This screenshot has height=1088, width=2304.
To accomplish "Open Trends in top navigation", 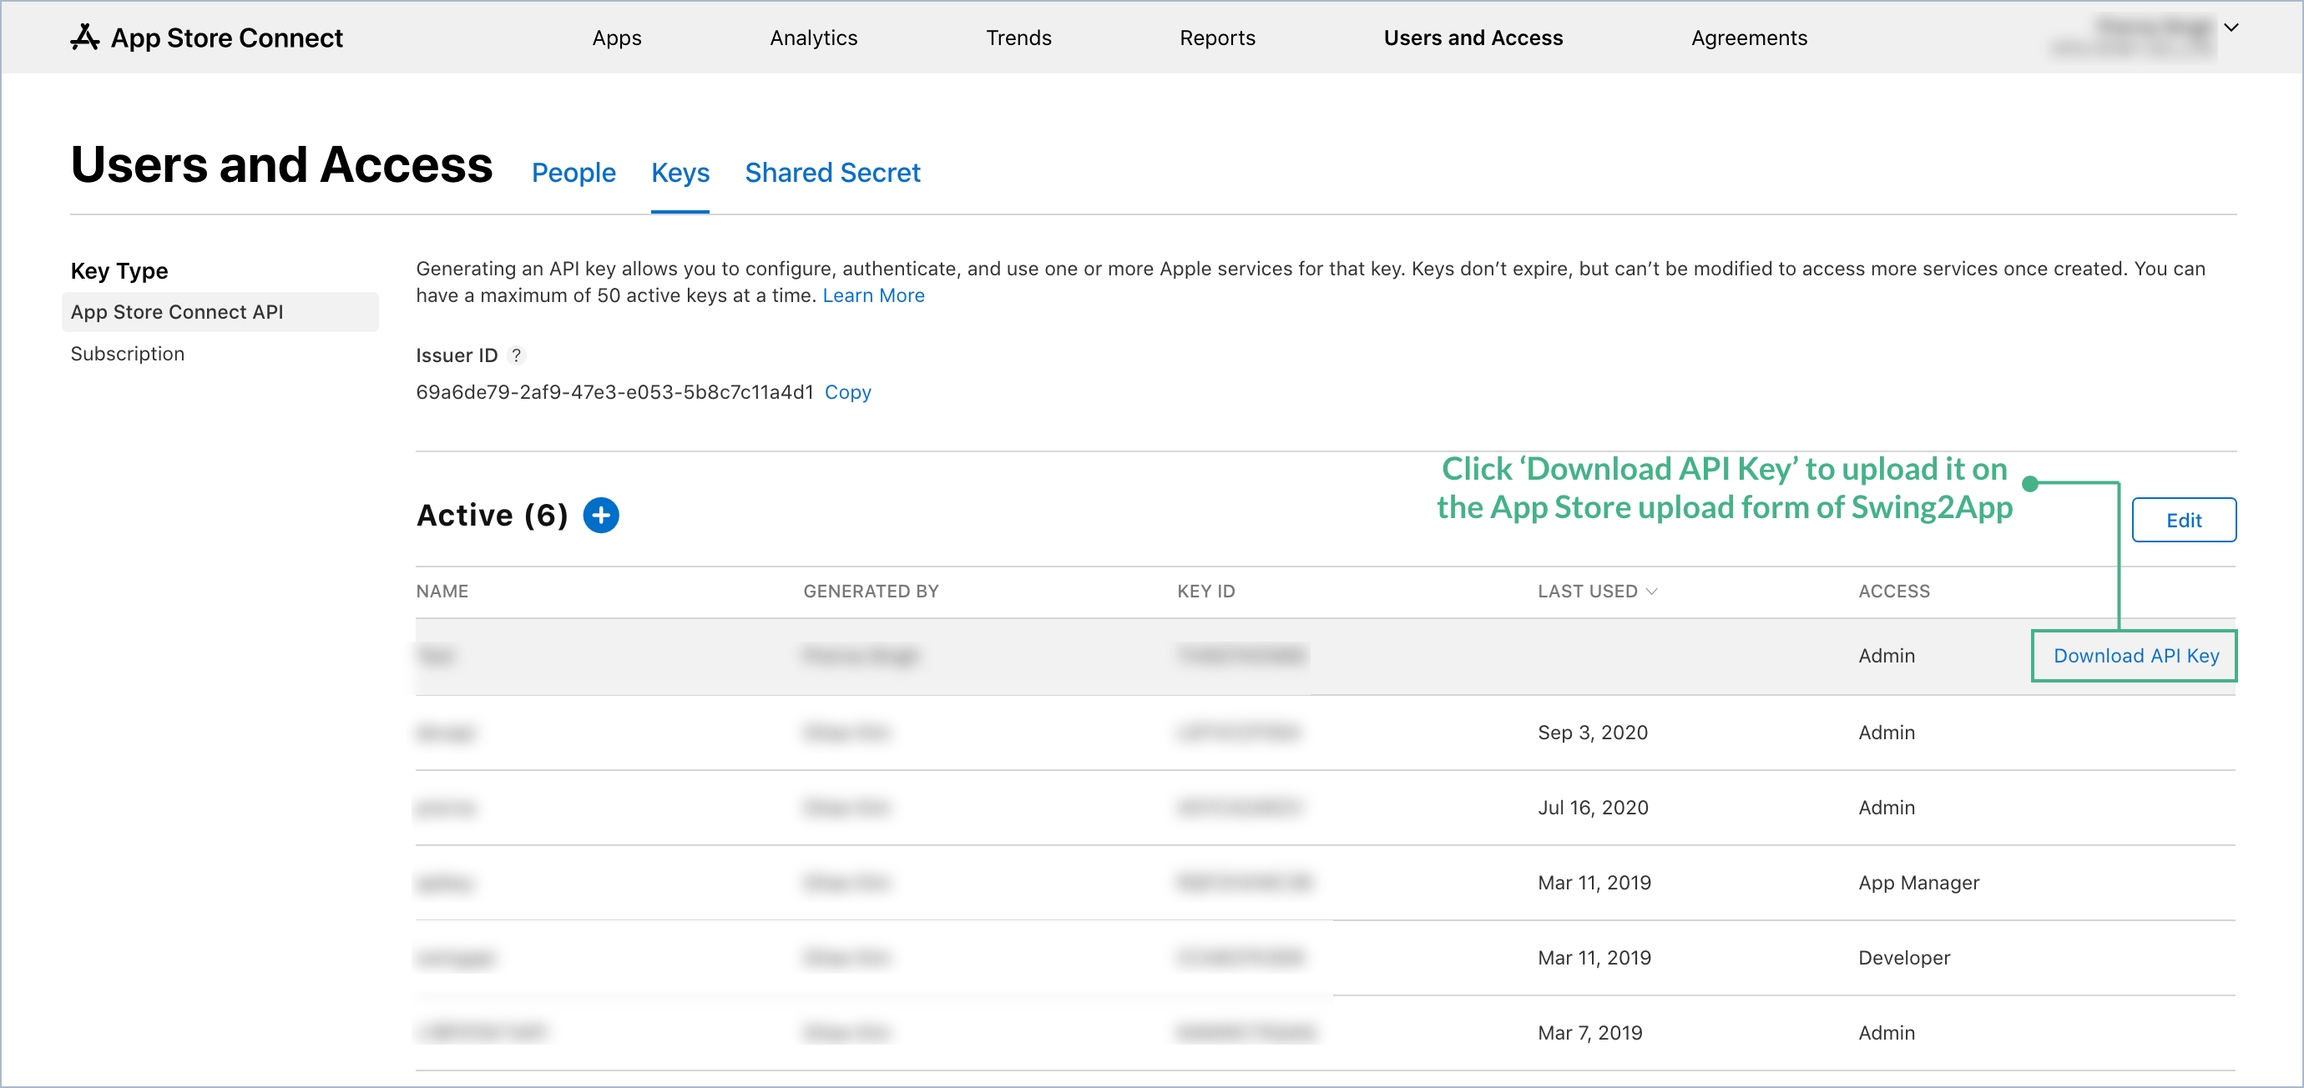I will pyautogui.click(x=1019, y=37).
